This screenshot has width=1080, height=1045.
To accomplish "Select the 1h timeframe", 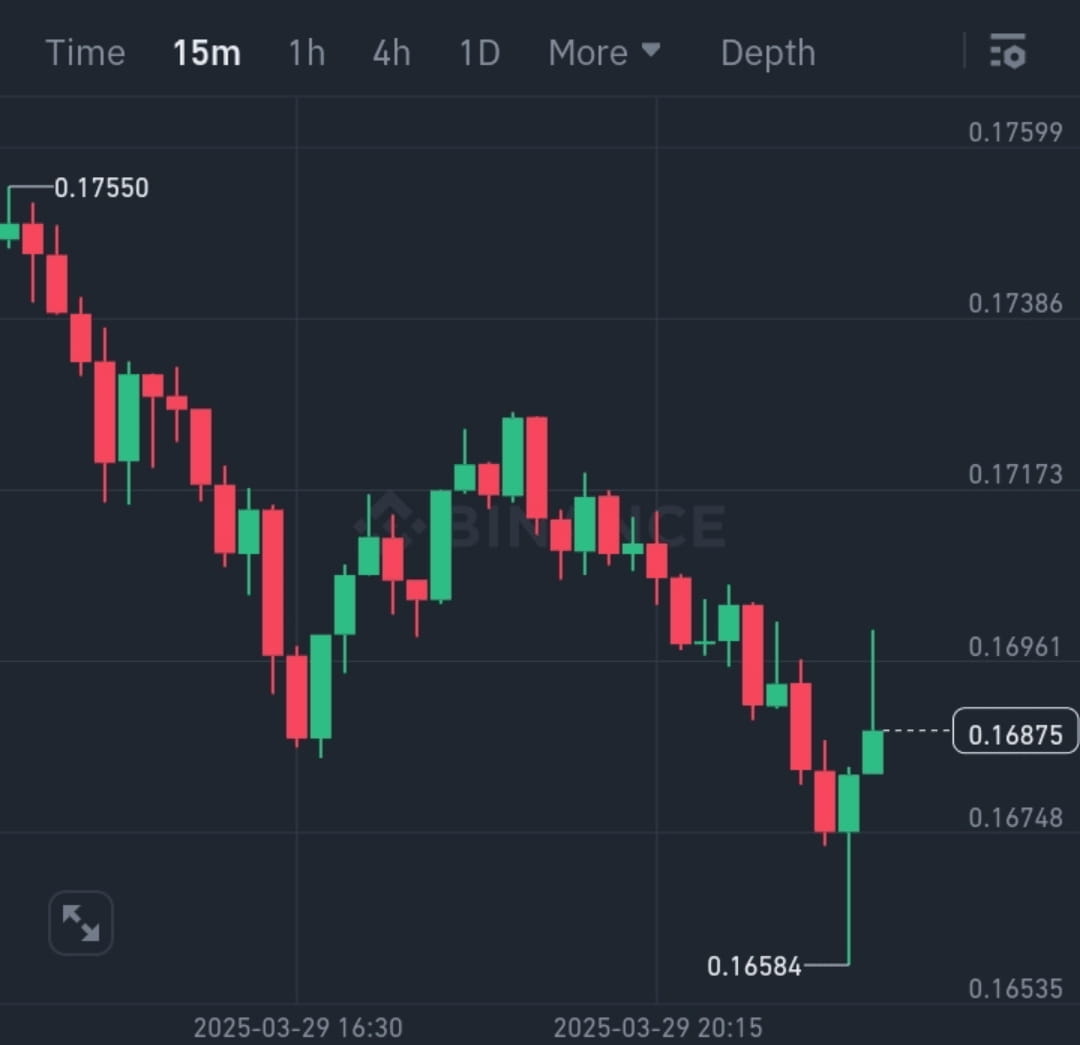I will point(306,53).
